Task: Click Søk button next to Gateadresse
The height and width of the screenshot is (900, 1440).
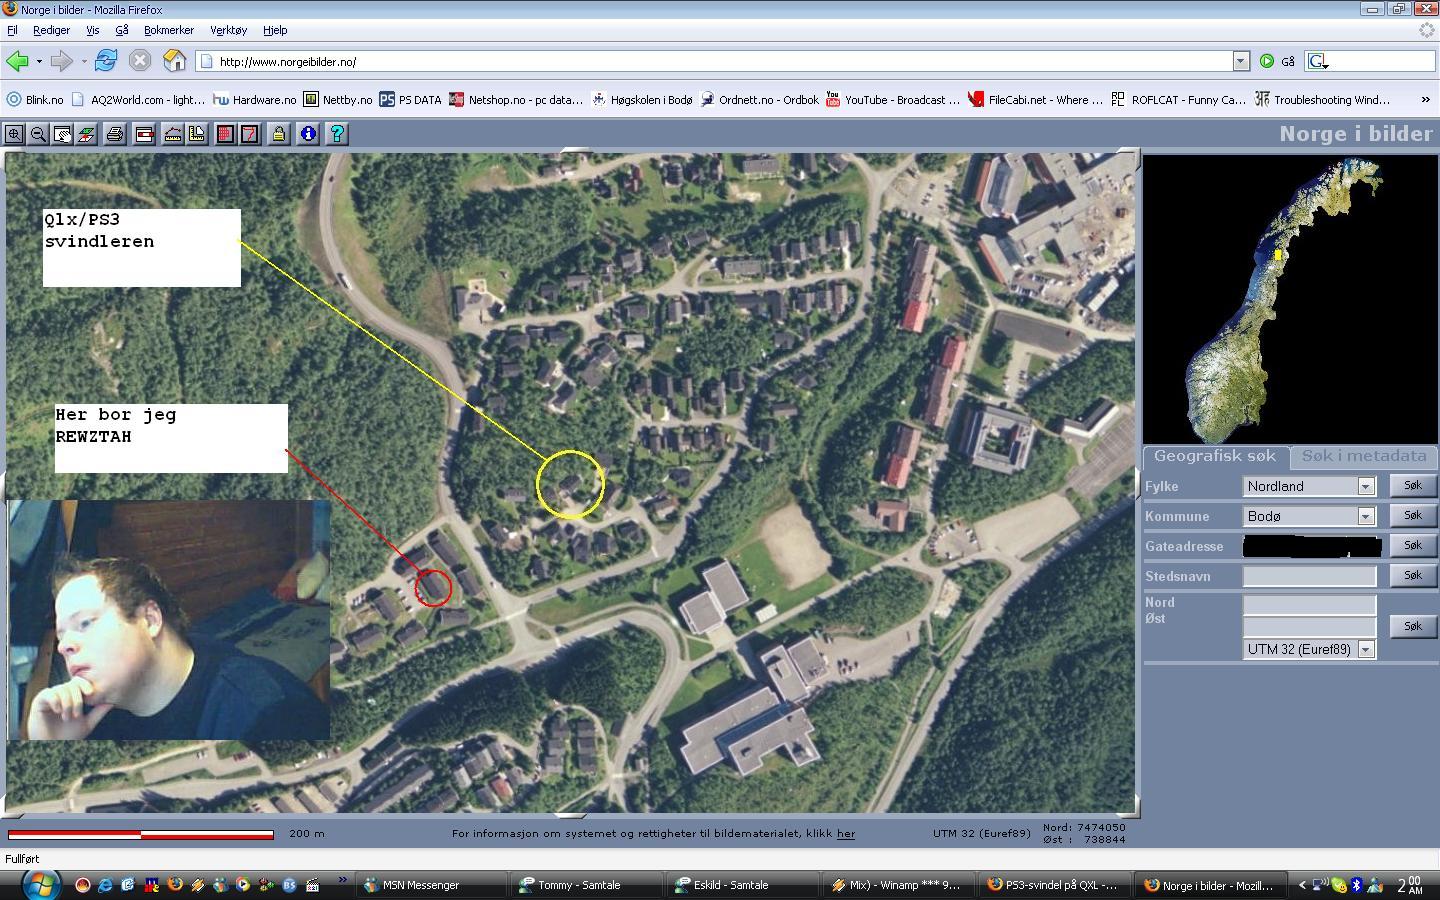Action: pyautogui.click(x=1413, y=545)
